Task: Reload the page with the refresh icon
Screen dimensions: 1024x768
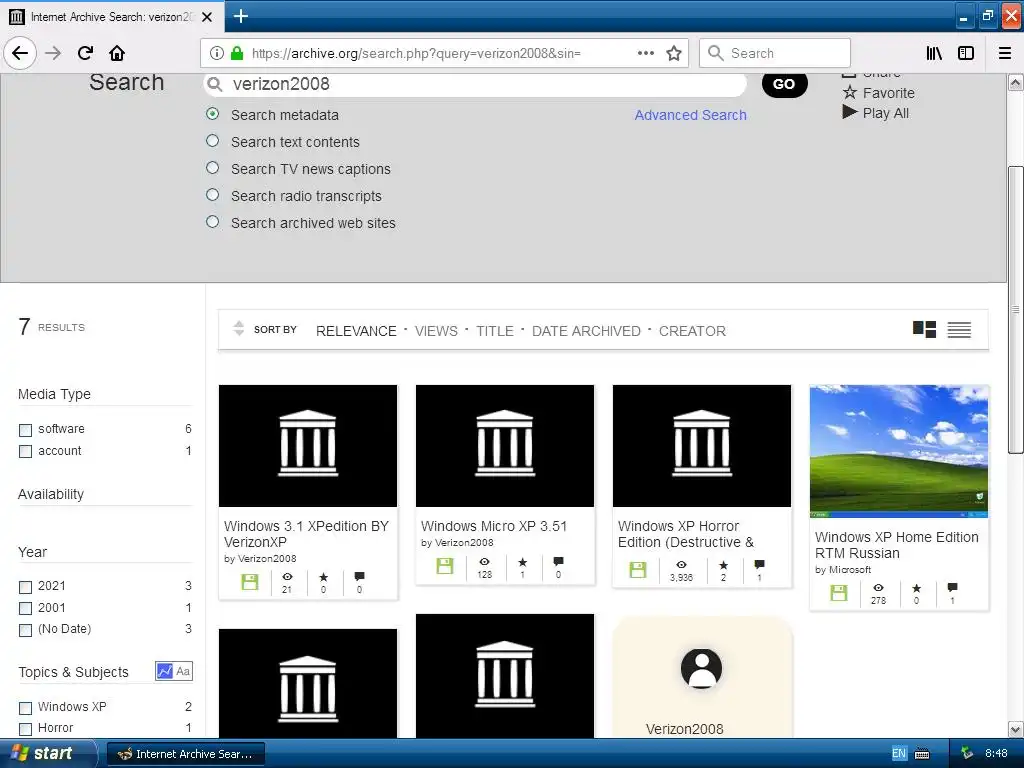Action: pyautogui.click(x=85, y=53)
